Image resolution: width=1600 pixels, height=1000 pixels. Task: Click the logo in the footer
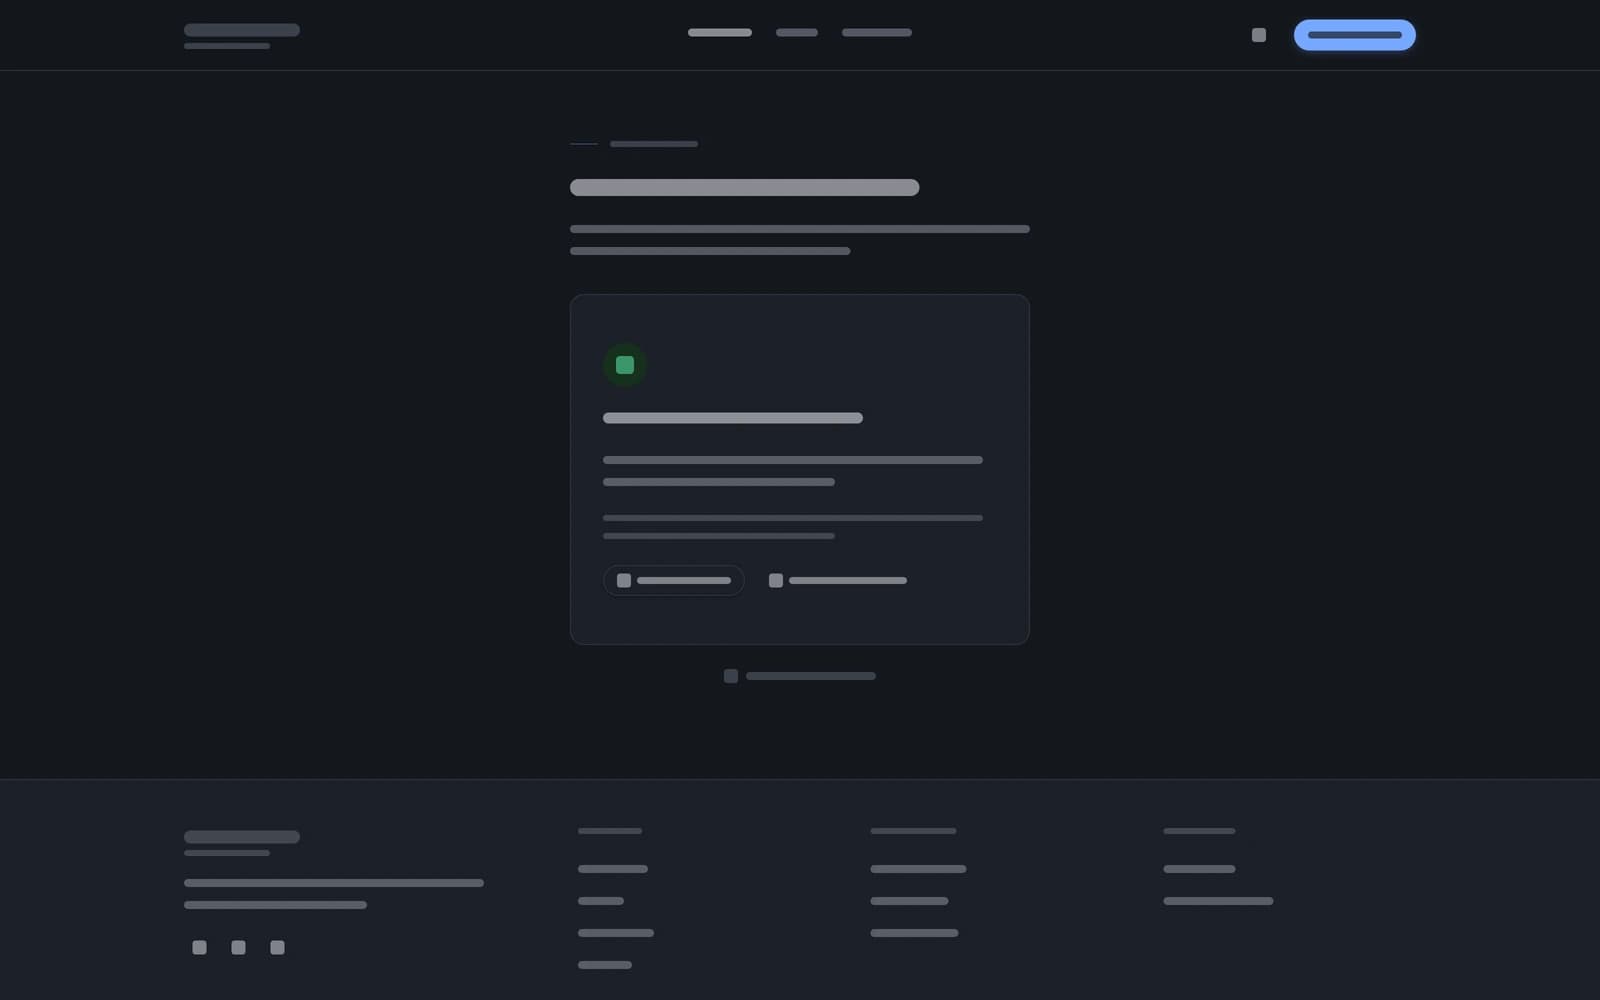point(242,843)
